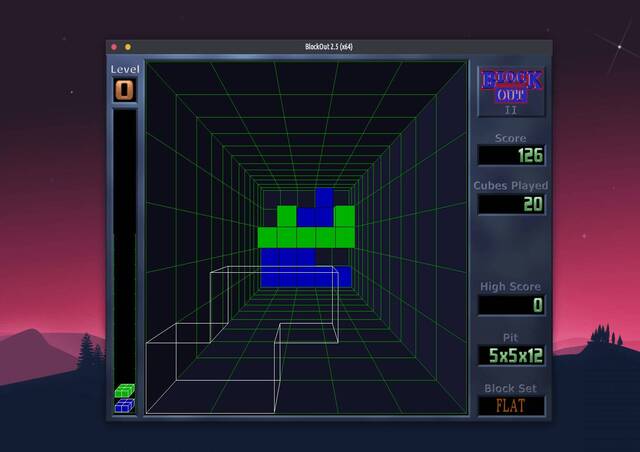Click the BlockOut 2.5 (x64) window title

pyautogui.click(x=329, y=47)
